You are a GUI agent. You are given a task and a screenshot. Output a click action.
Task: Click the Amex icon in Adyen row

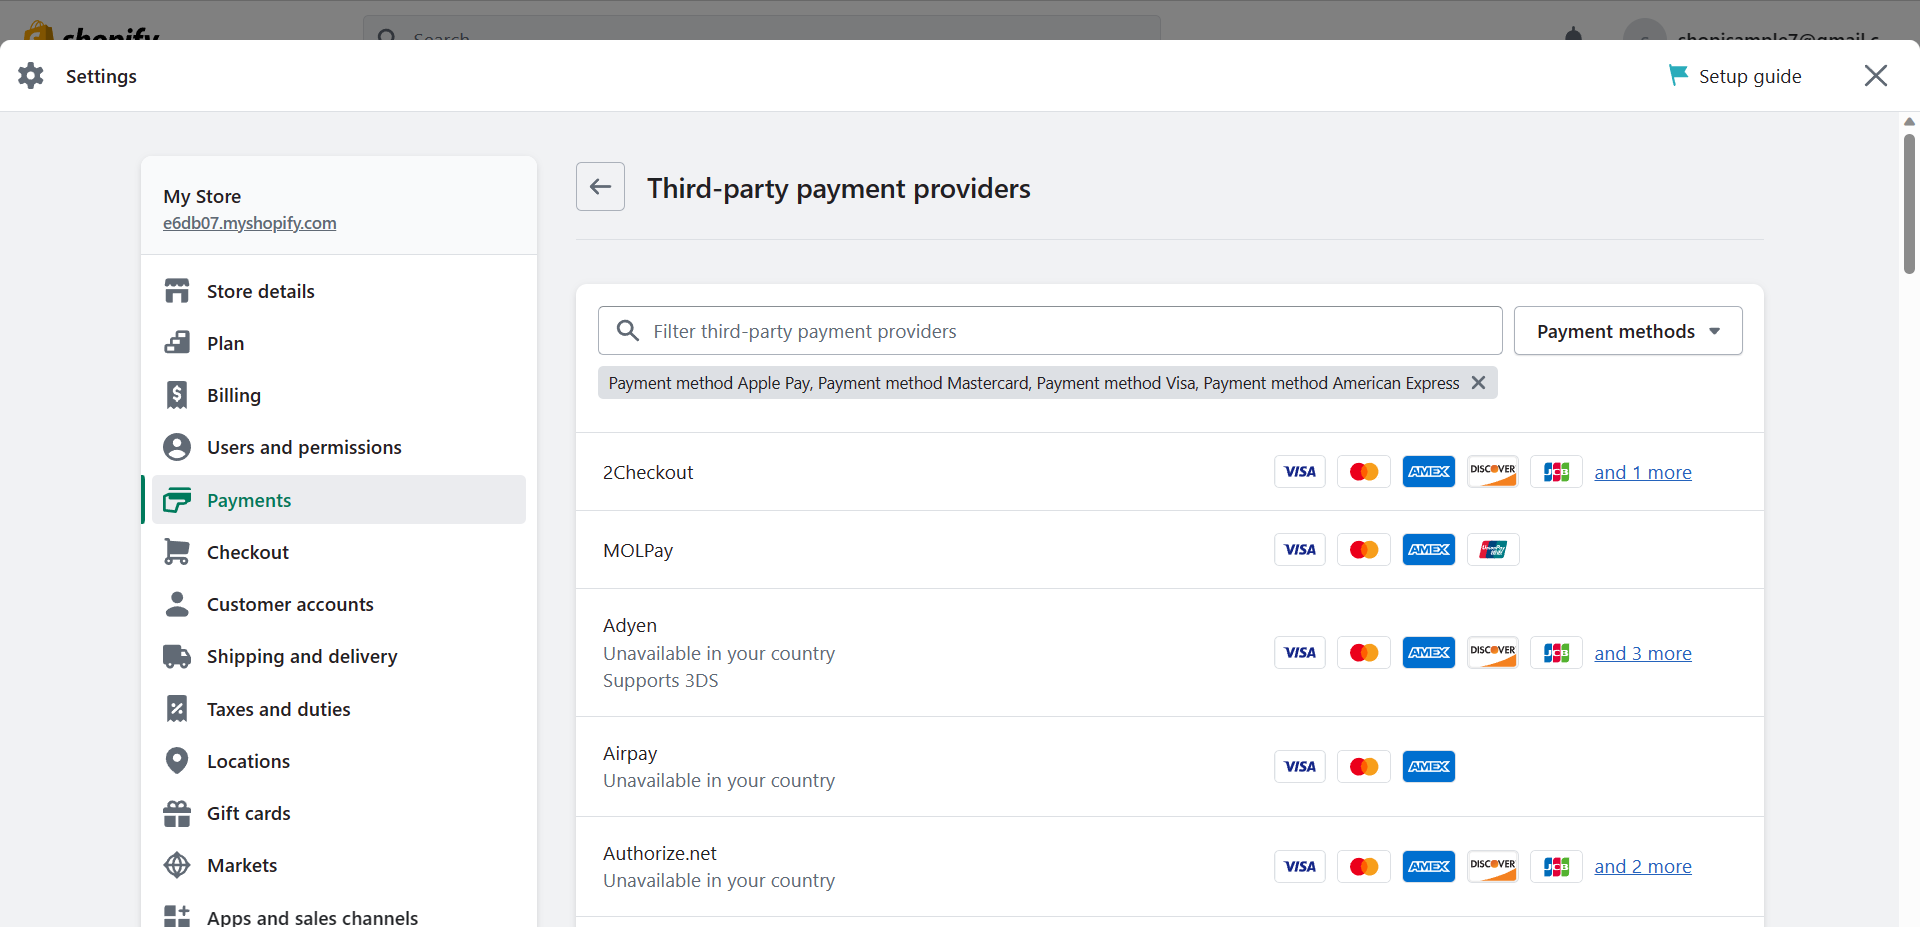(1429, 653)
